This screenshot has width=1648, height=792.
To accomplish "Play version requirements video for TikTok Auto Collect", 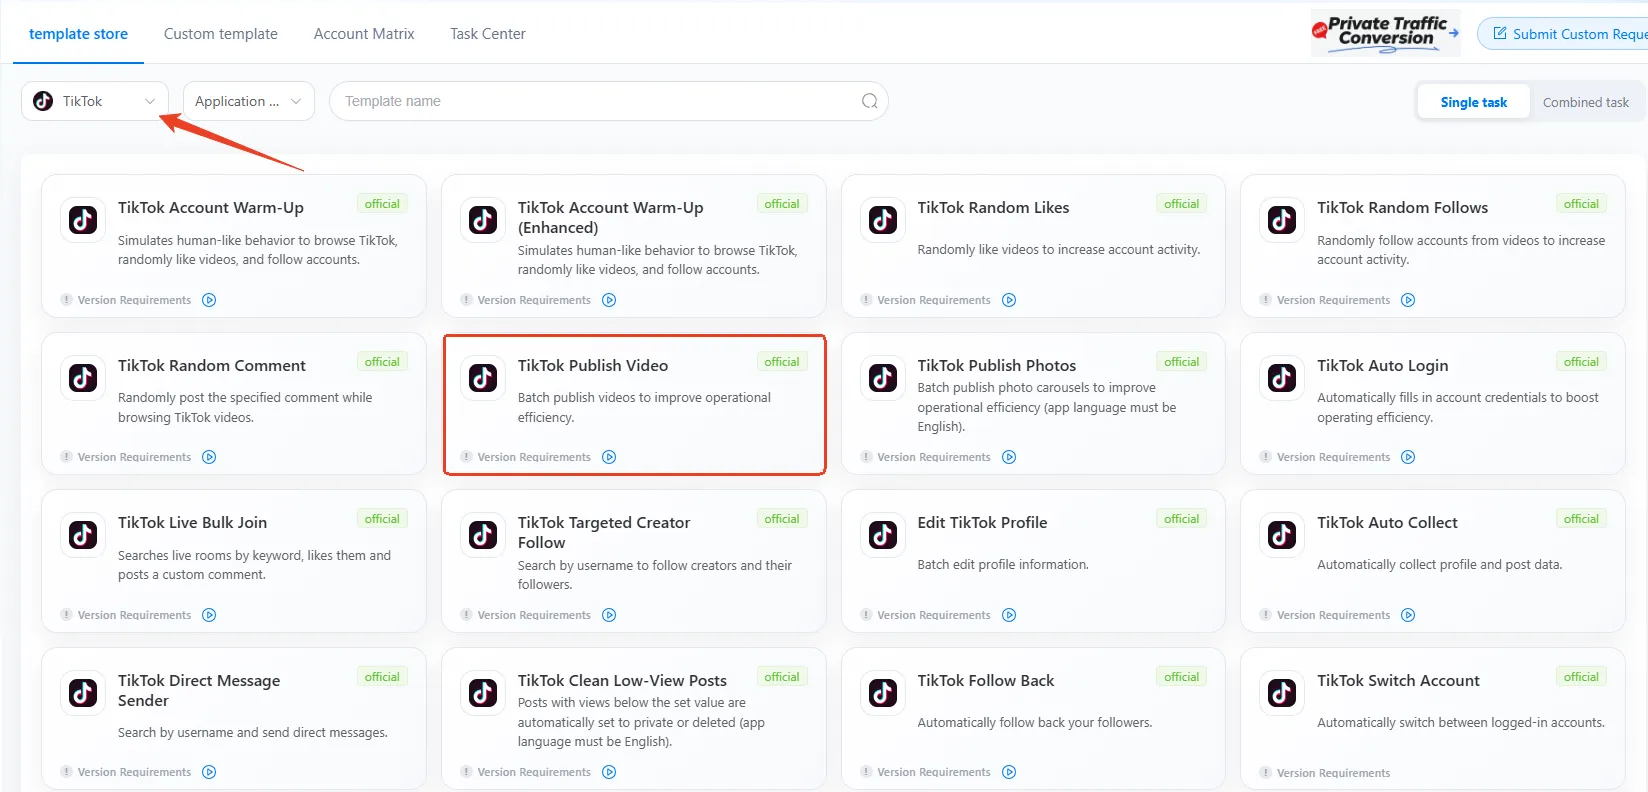I will tap(1408, 615).
